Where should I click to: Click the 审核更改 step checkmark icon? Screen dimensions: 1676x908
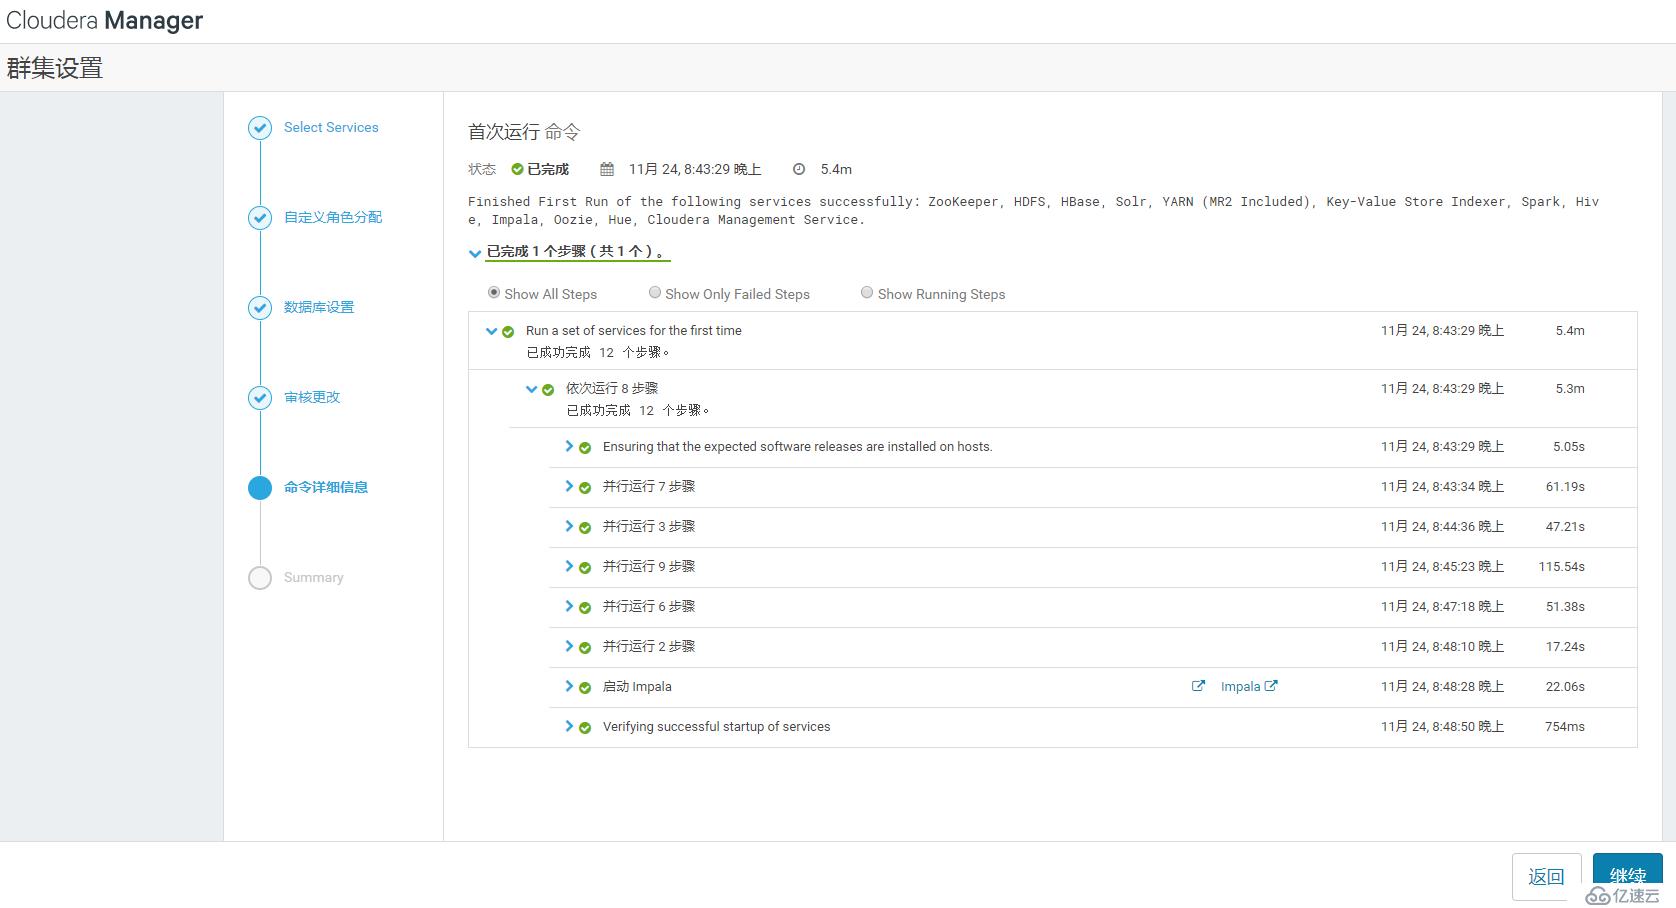click(260, 398)
